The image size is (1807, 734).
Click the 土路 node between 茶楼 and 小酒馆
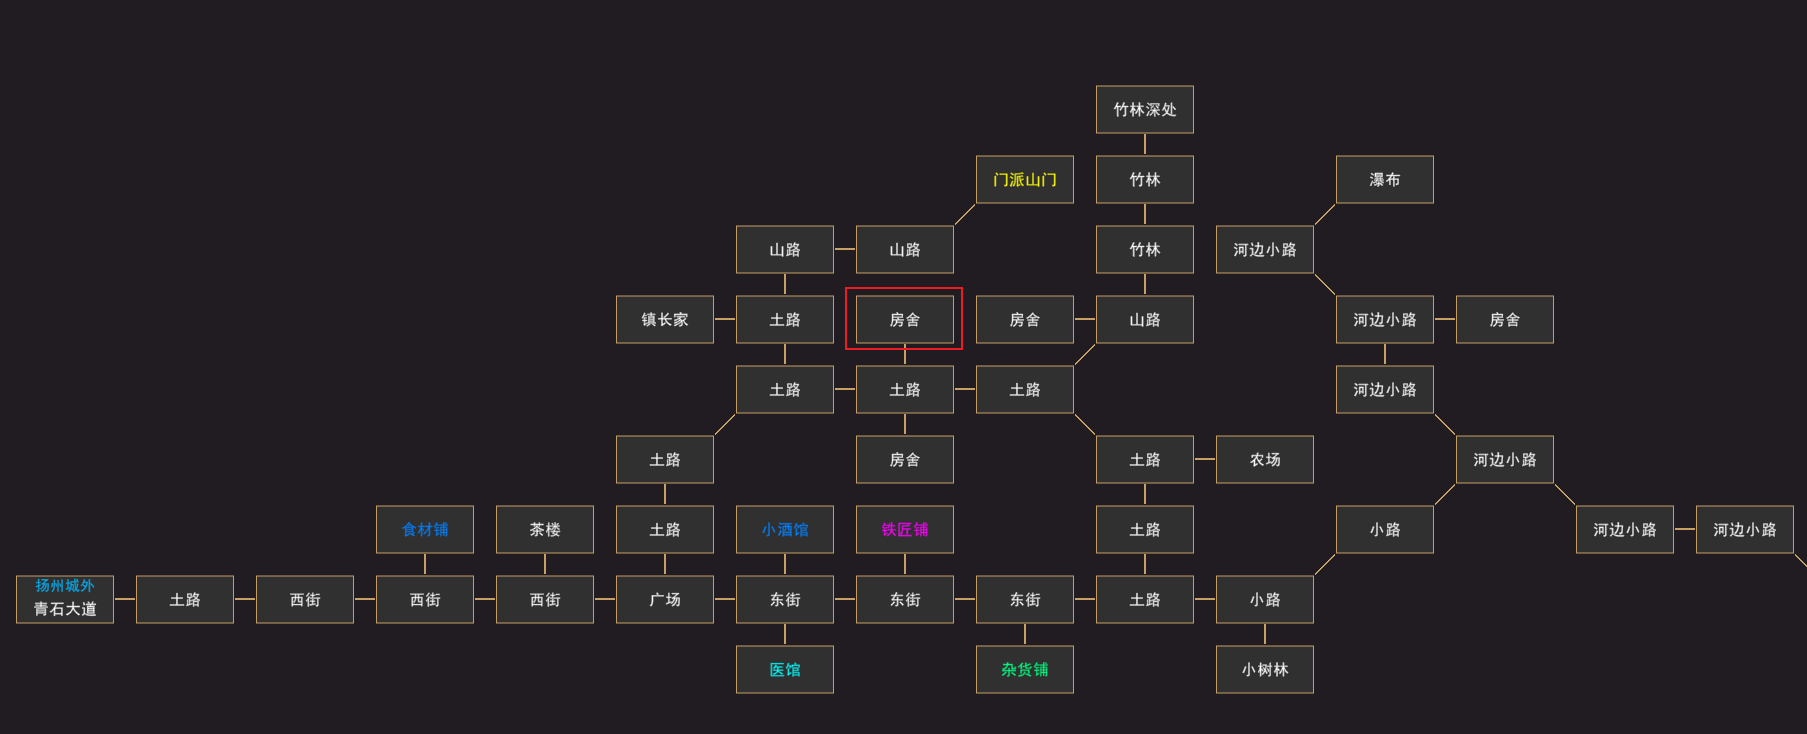[x=664, y=529]
